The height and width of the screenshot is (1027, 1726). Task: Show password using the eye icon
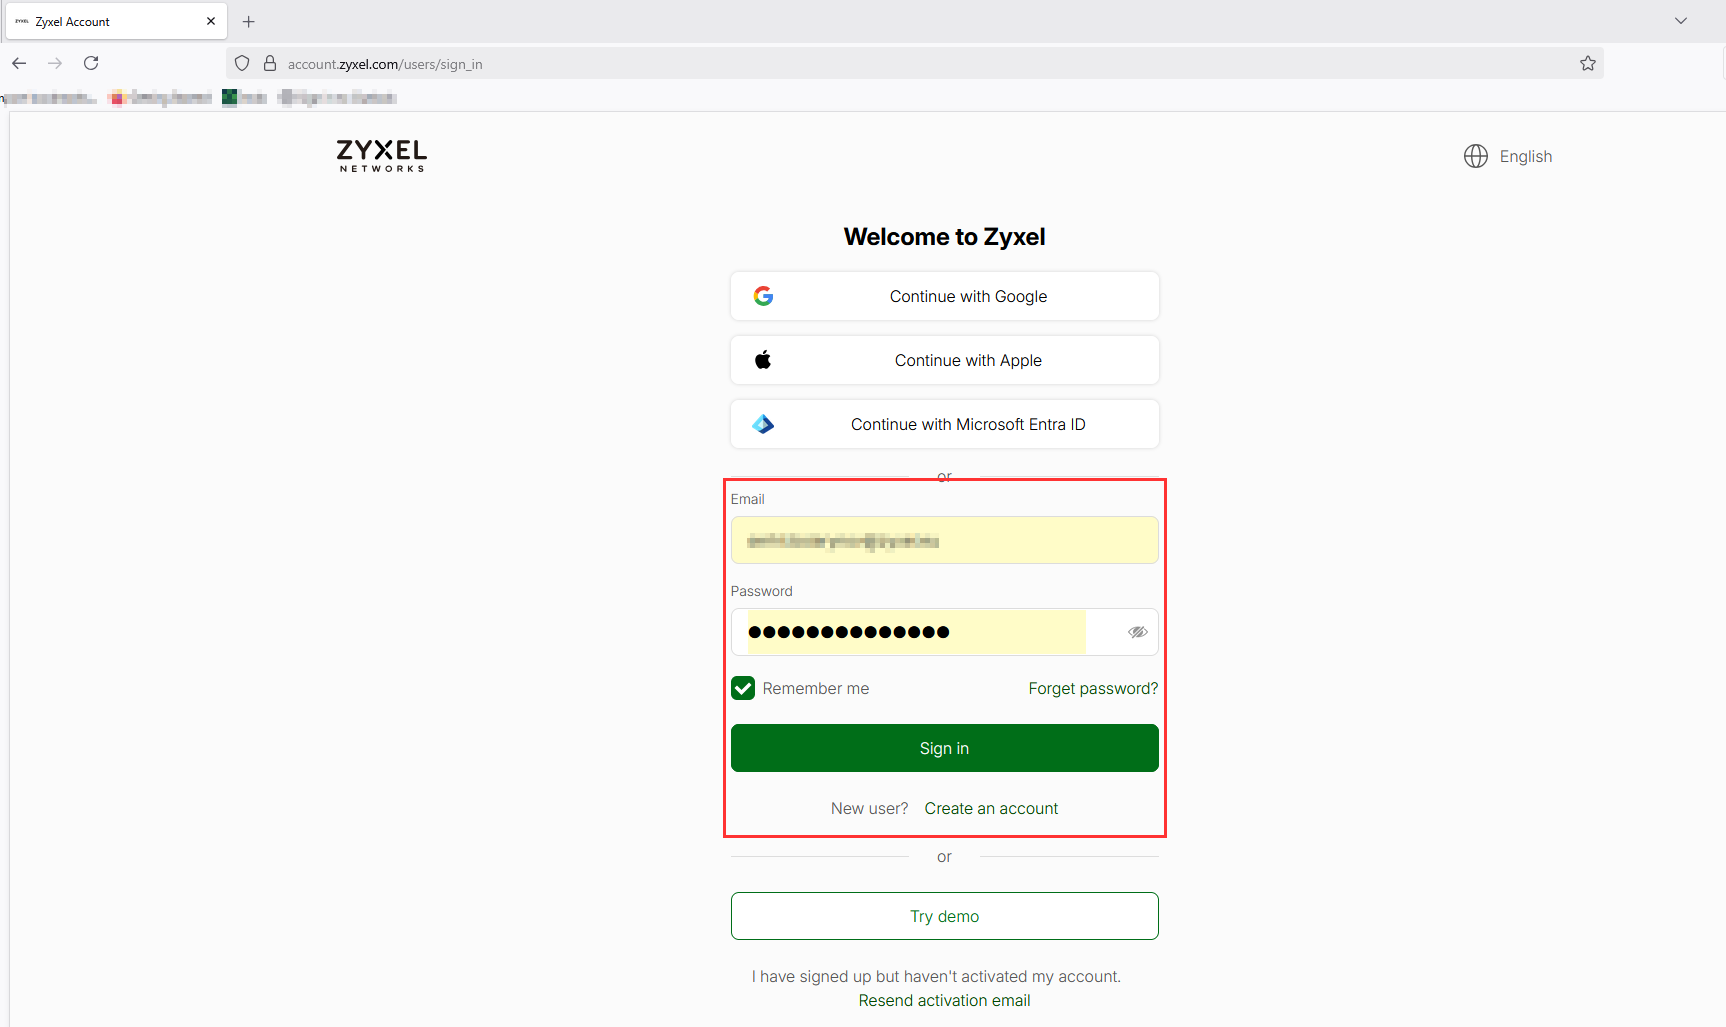pyautogui.click(x=1137, y=632)
